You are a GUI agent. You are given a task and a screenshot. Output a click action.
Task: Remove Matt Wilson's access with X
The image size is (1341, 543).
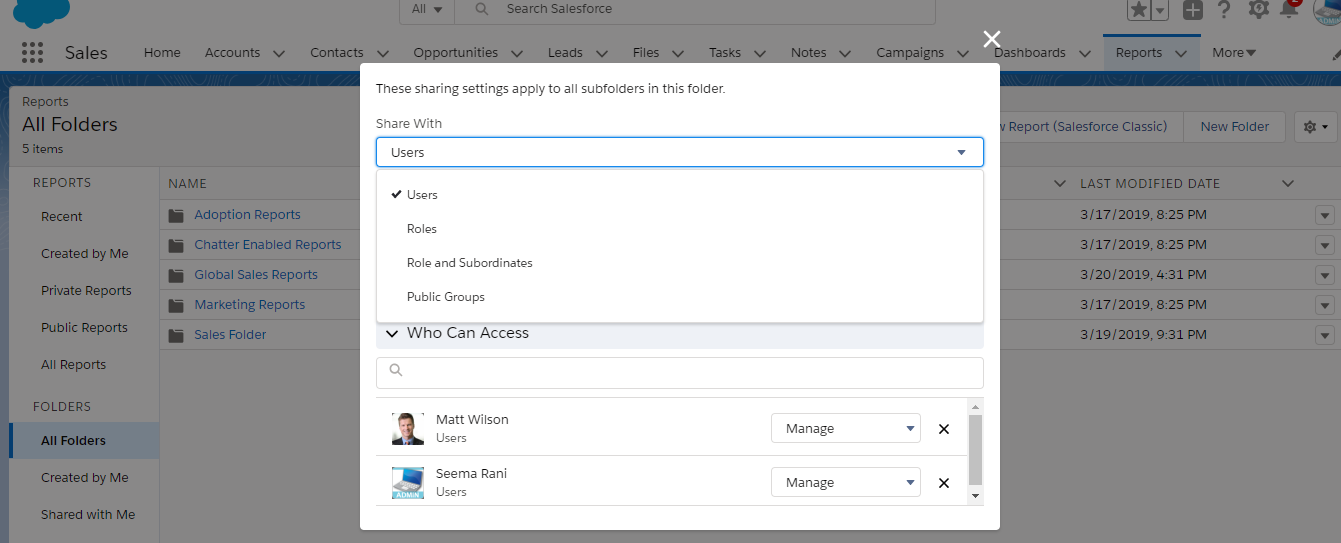943,429
